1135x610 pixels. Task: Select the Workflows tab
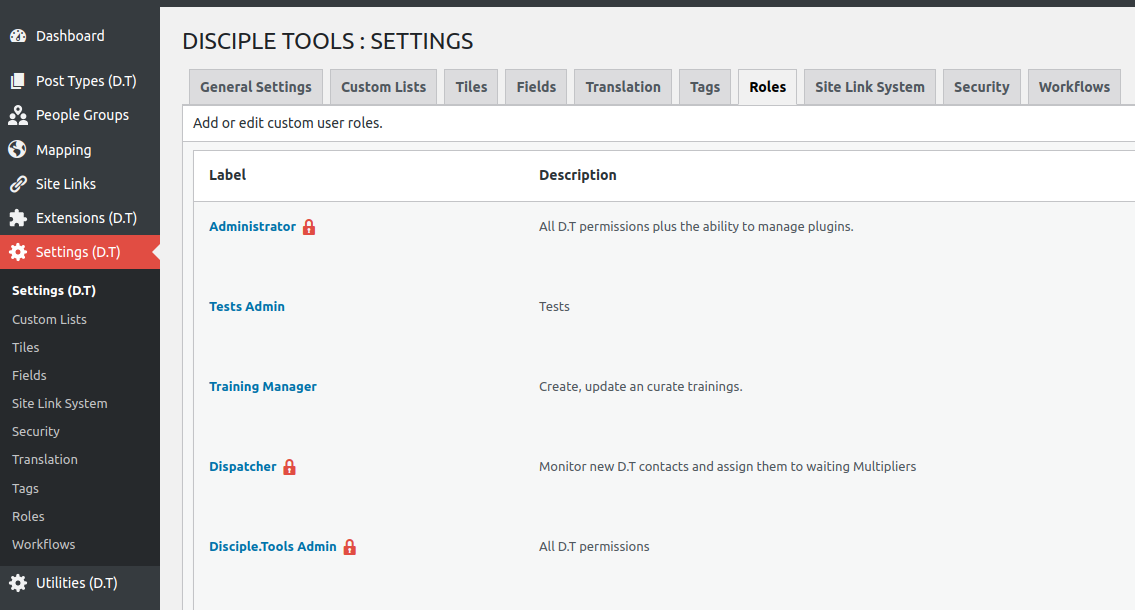pos(1074,87)
